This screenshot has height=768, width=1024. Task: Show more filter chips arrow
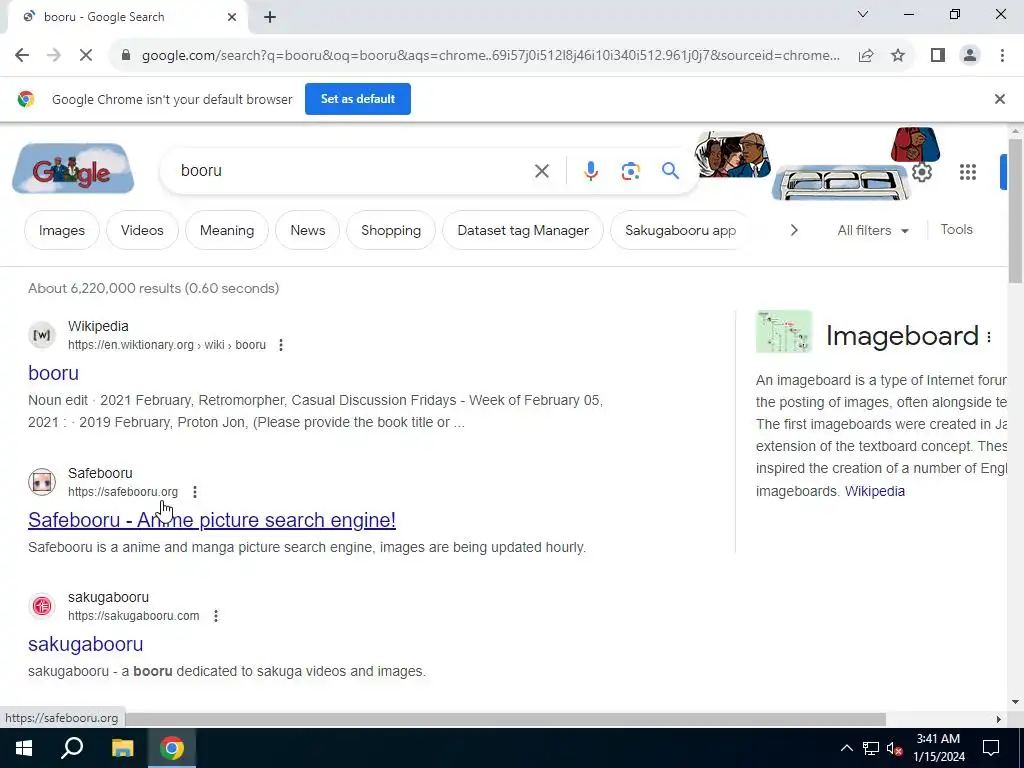pyautogui.click(x=793, y=230)
